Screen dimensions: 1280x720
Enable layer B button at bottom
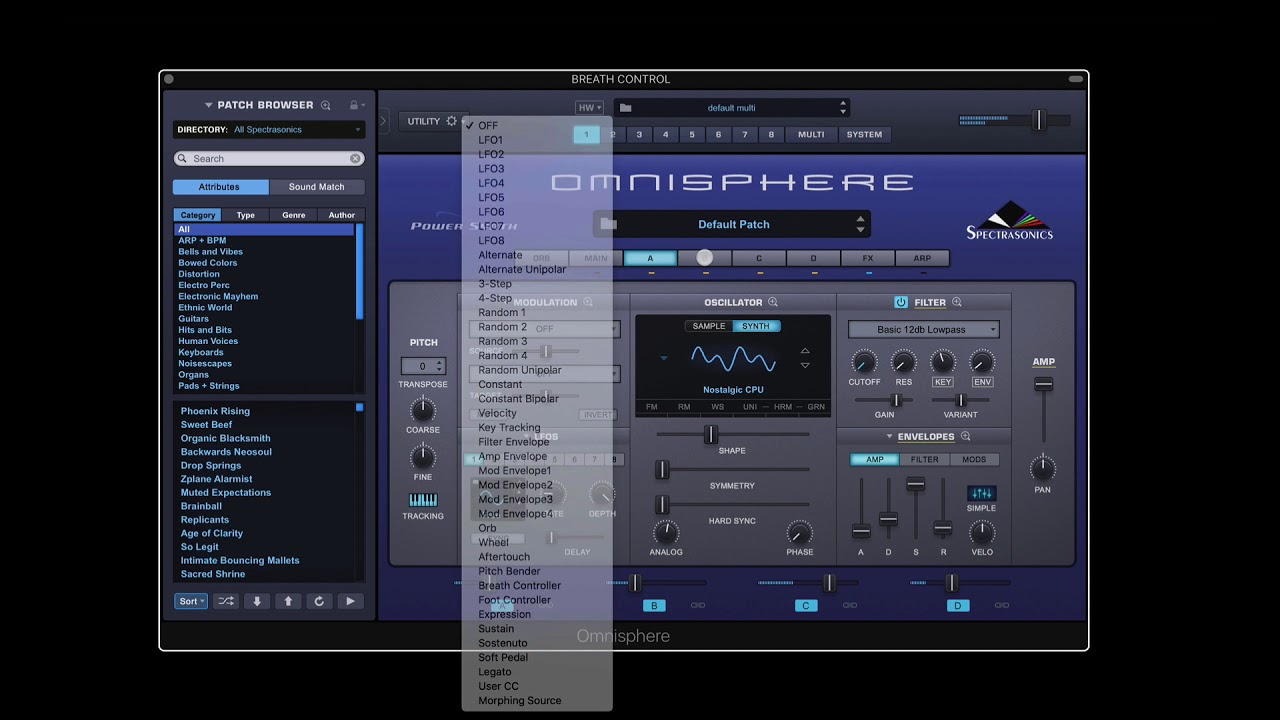tap(655, 606)
